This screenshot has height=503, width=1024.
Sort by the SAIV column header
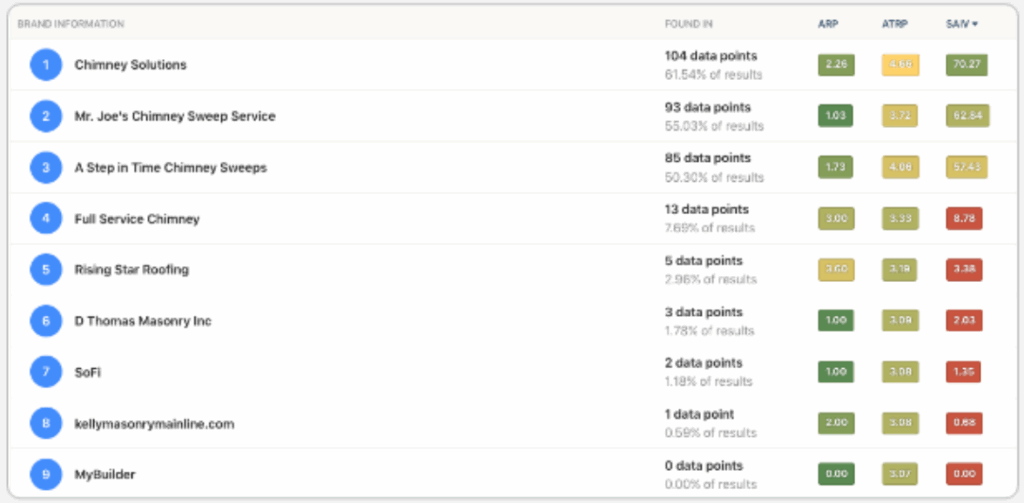point(962,23)
